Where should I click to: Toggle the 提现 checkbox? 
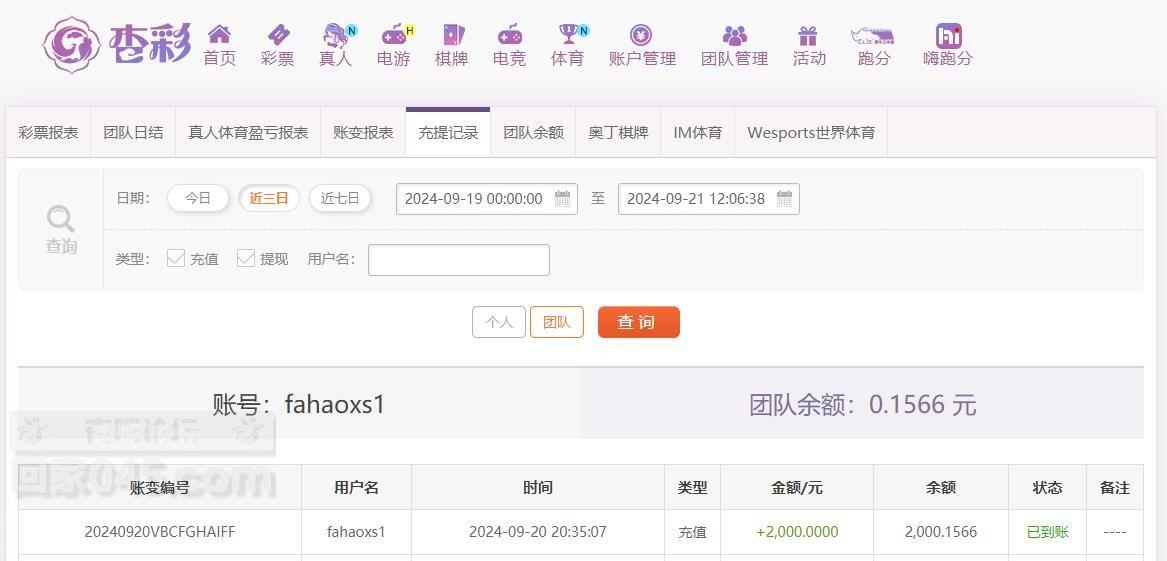246,258
